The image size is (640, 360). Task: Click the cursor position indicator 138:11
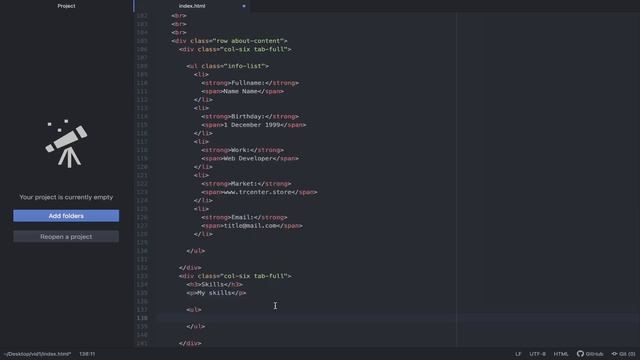(x=87, y=354)
